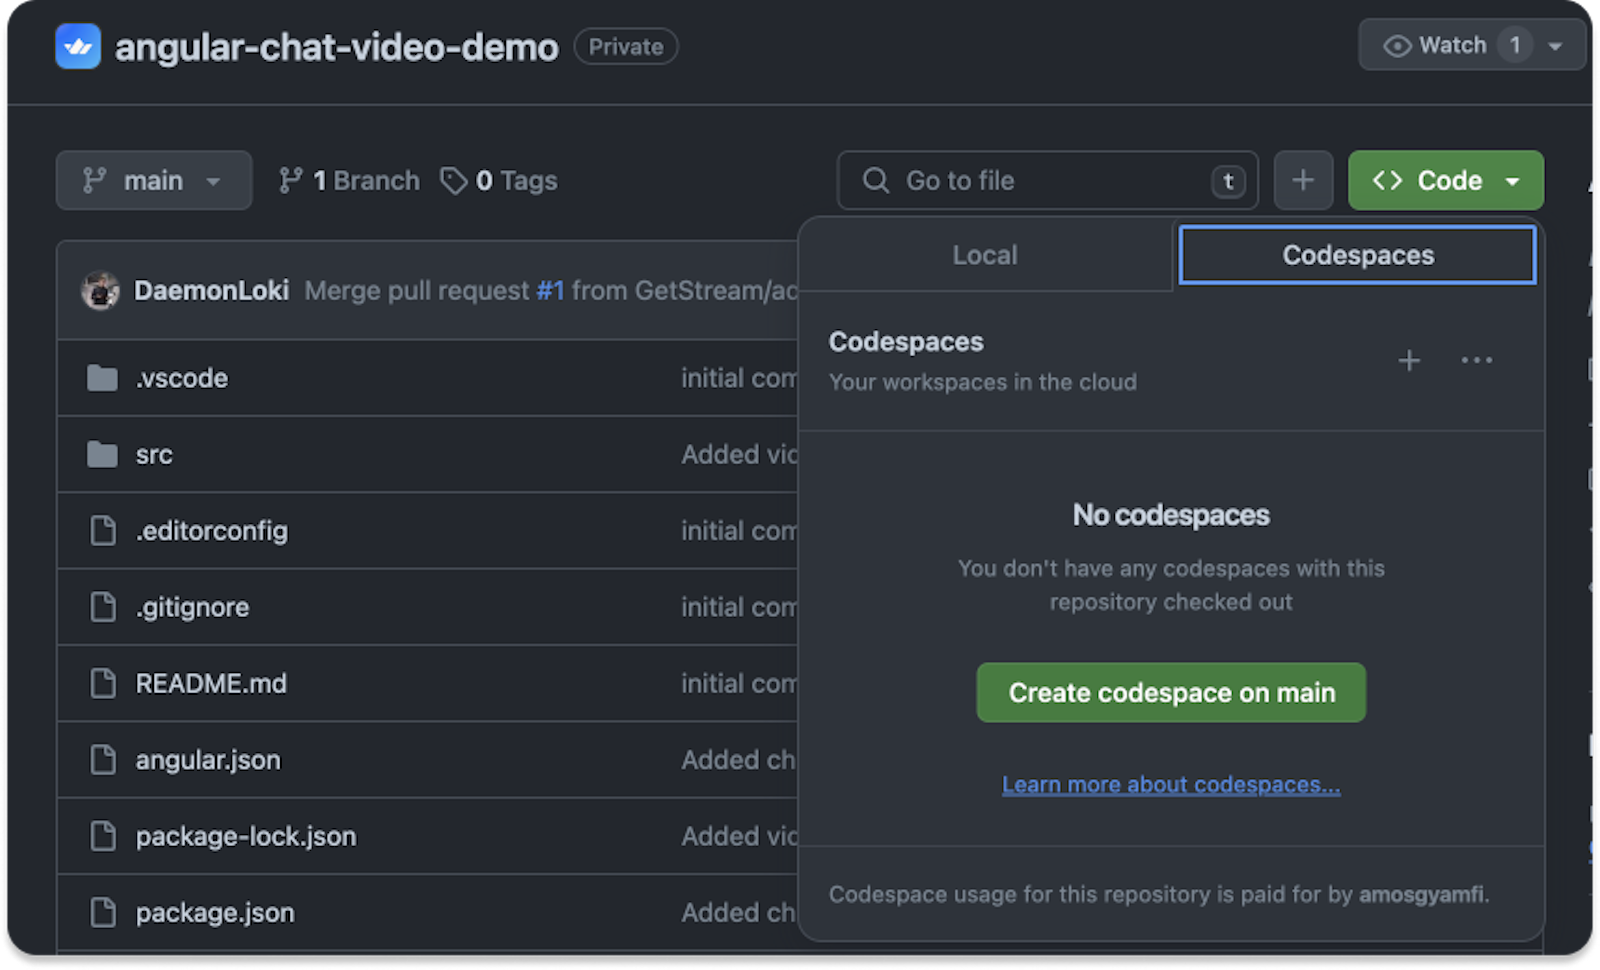
Task: Click the branch icon next to 1 Branch
Action: click(x=291, y=180)
